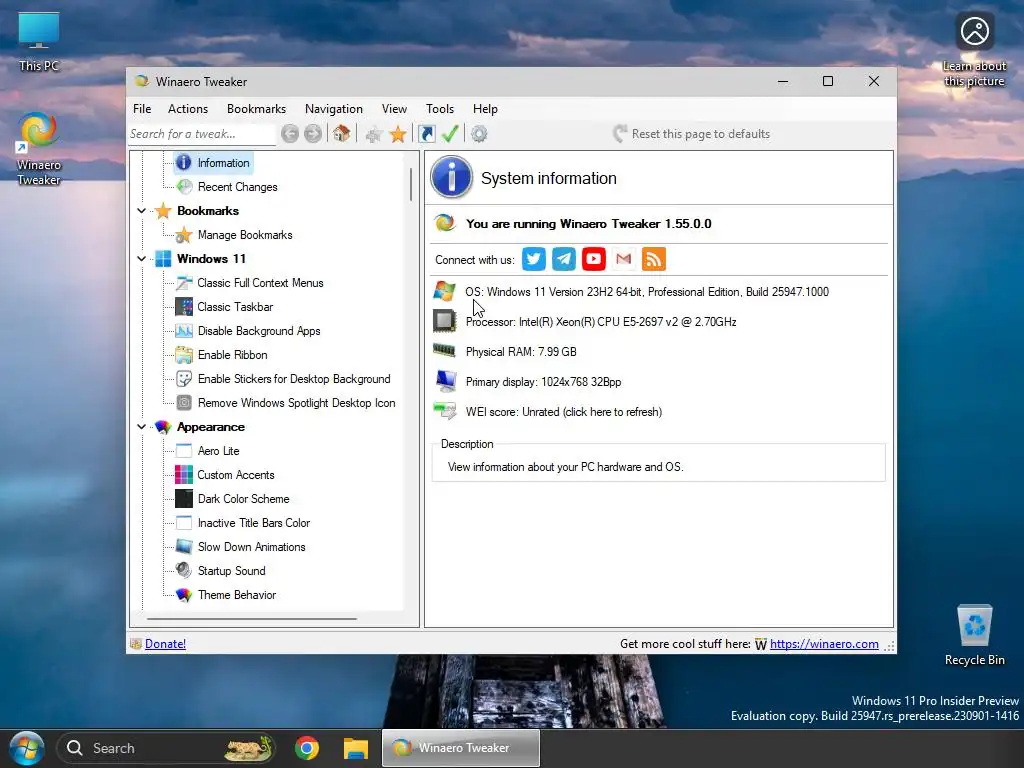The image size is (1024, 768).
Task: Open bookmarks via the gold star toolbar icon
Action: coord(398,135)
